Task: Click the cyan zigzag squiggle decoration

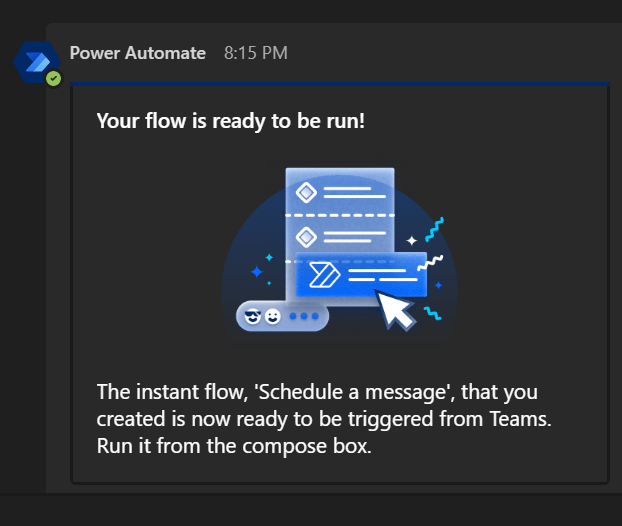Action: coord(435,229)
